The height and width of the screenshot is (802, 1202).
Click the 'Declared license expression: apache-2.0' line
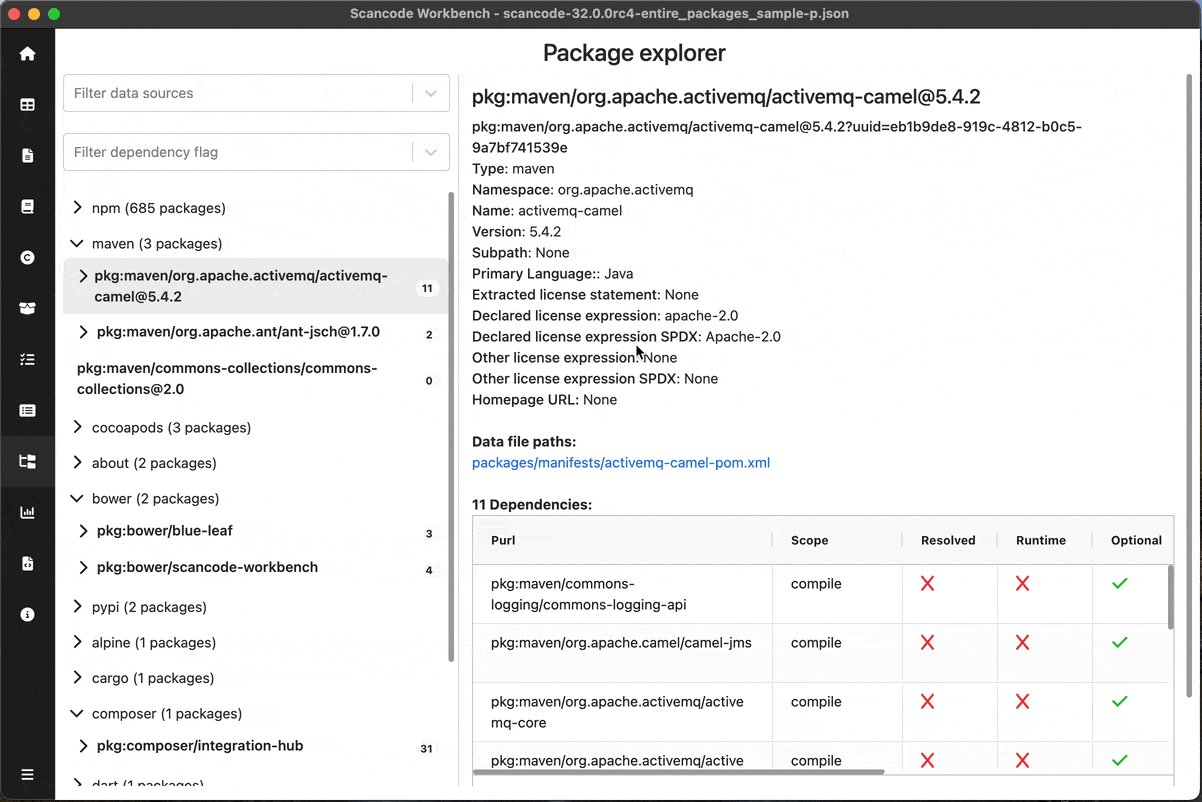pyautogui.click(x=605, y=316)
